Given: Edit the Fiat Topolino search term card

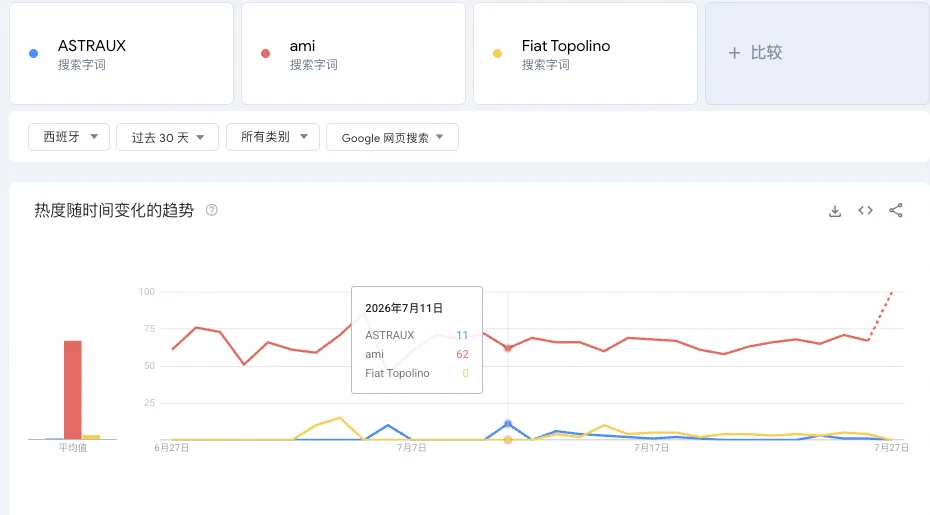Looking at the screenshot, I should (585, 53).
